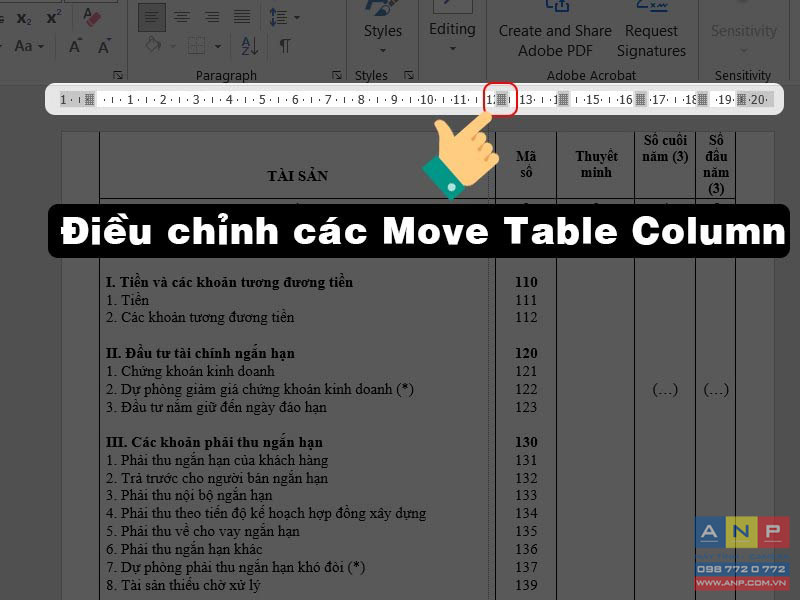Click "2. Trả trước cho người bán ngắn hạn"
The width and height of the screenshot is (800, 600).
(217, 478)
